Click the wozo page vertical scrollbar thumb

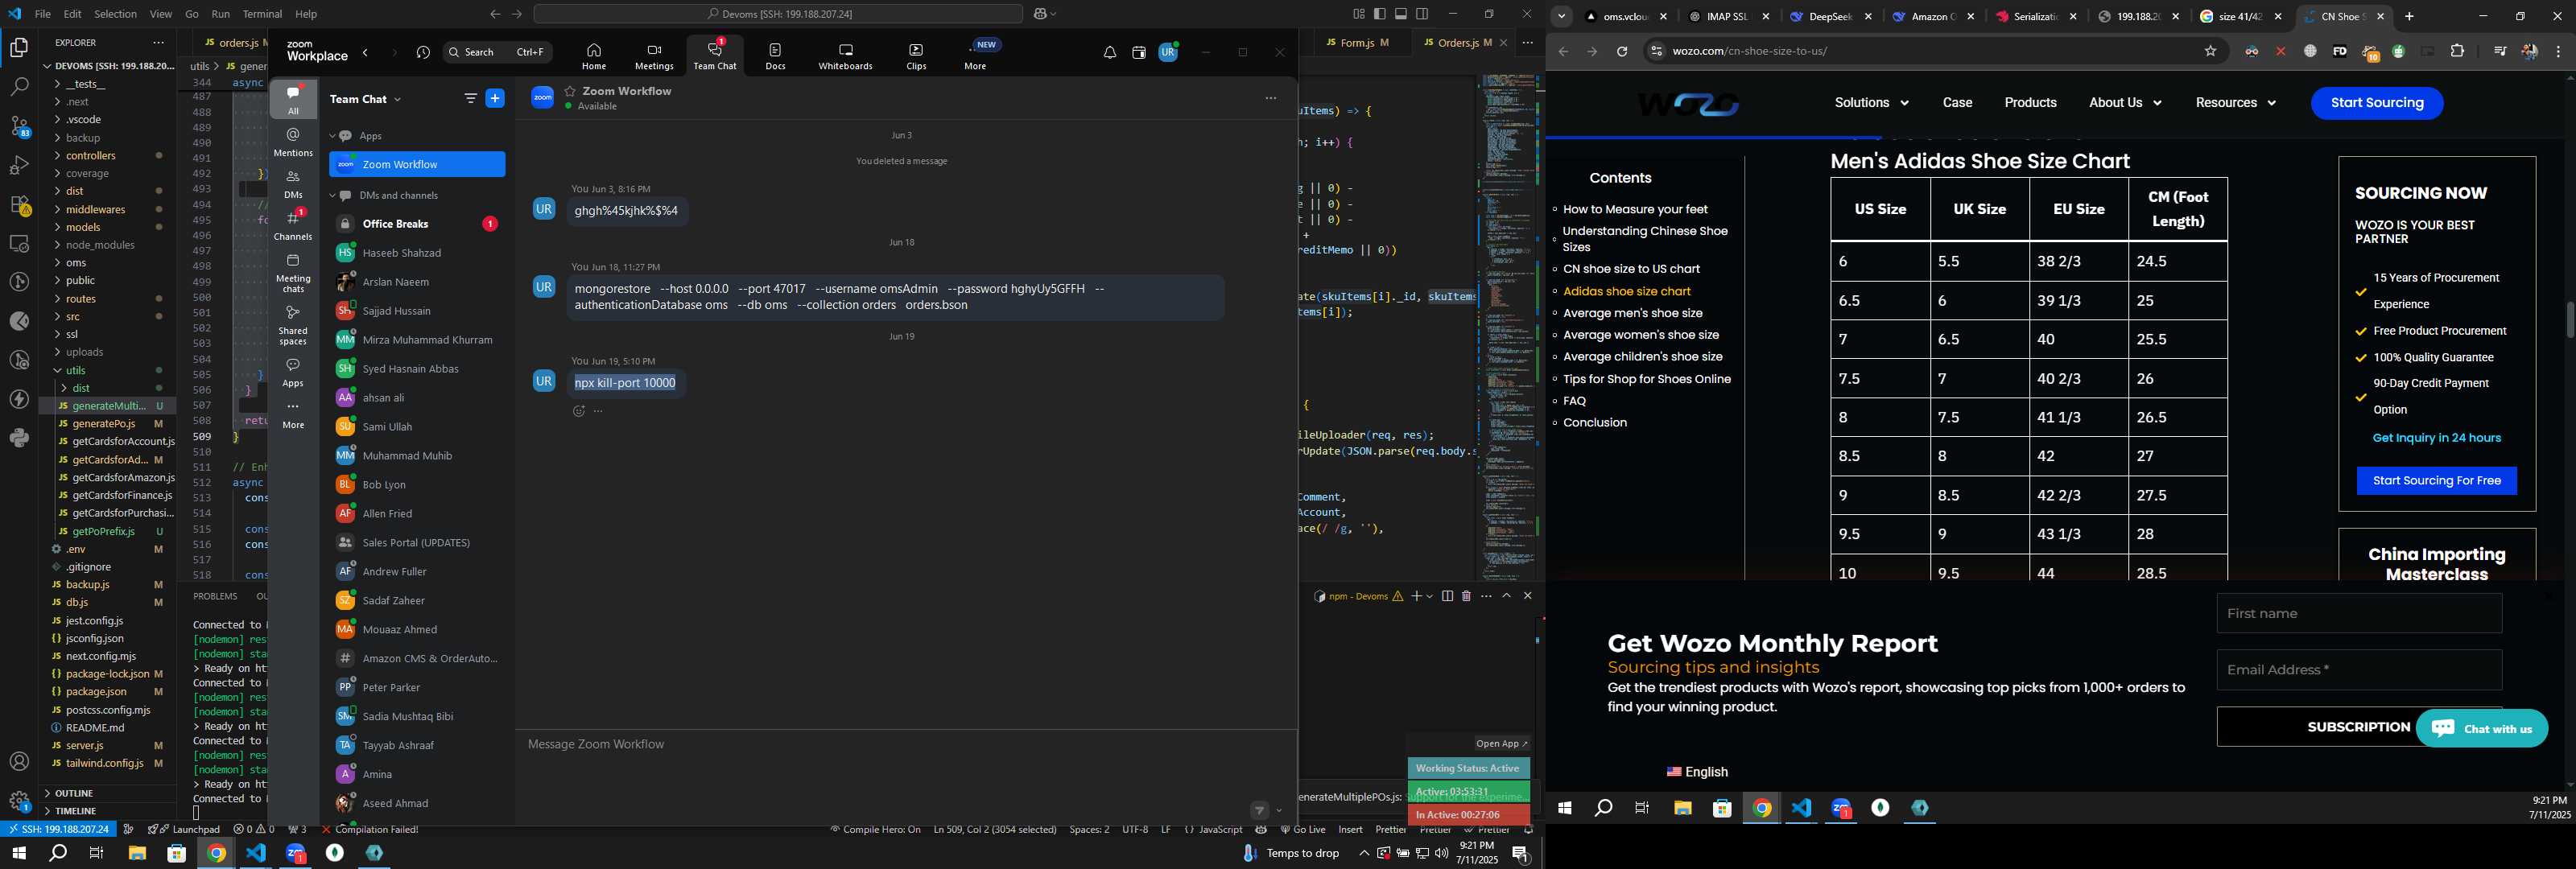click(2569, 320)
